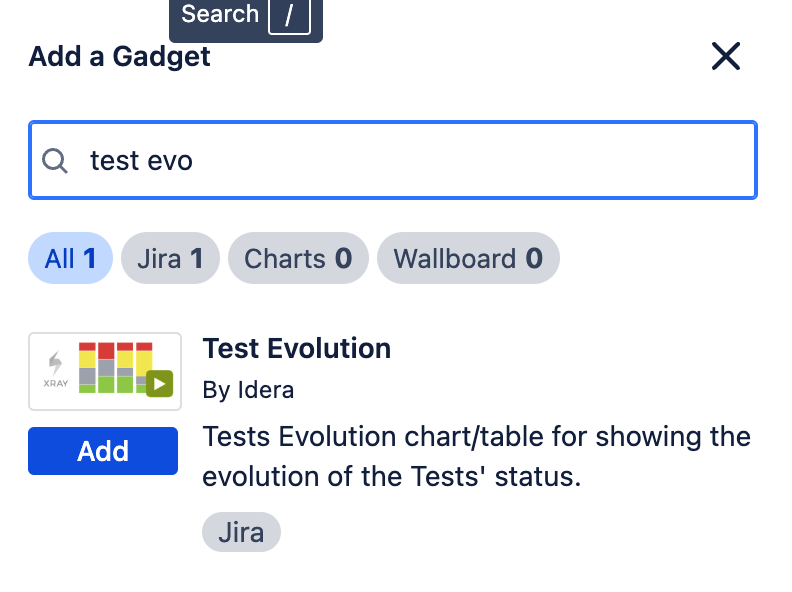
Task: Click the 'test evo' text in the search box
Action: tap(141, 161)
